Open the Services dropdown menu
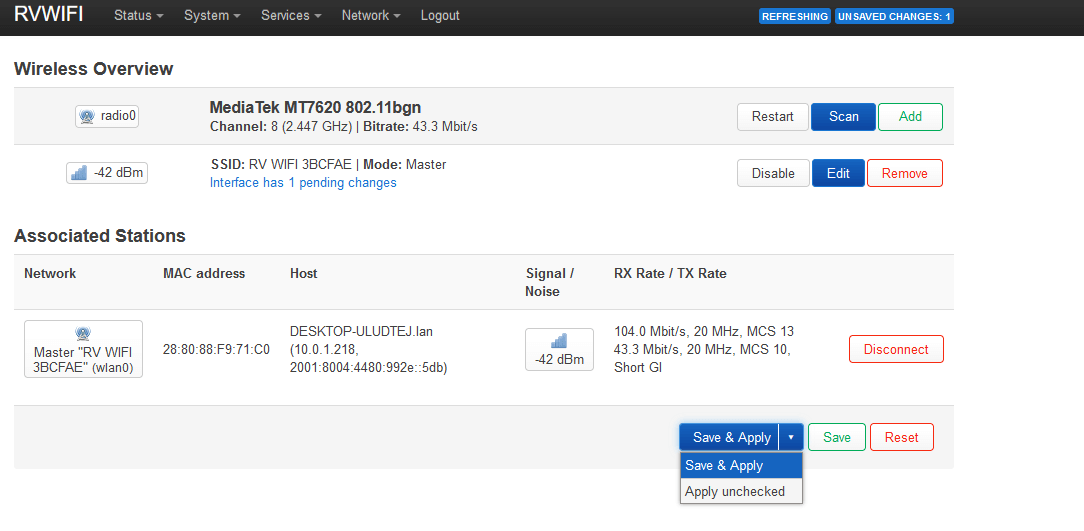This screenshot has height=531, width=1084. 291,16
